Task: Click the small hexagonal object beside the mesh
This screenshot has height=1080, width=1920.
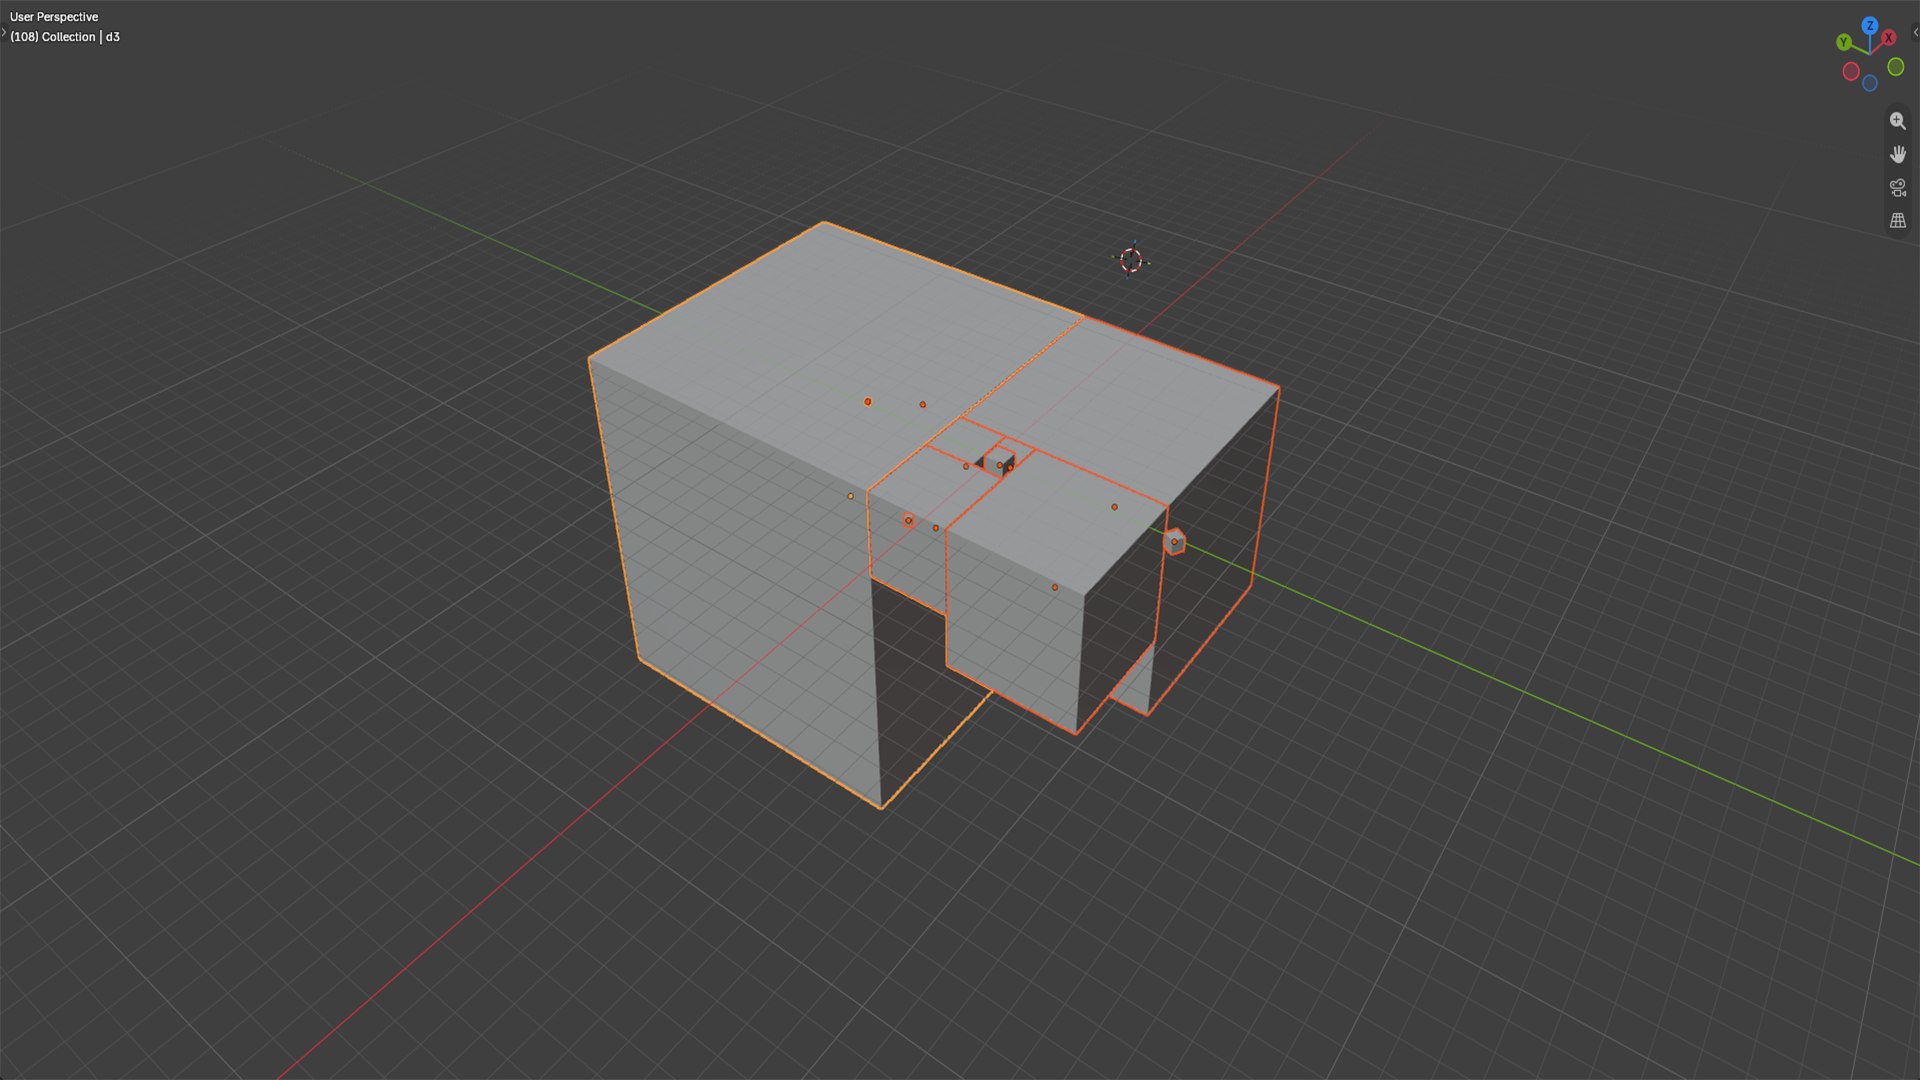Action: click(x=1174, y=541)
